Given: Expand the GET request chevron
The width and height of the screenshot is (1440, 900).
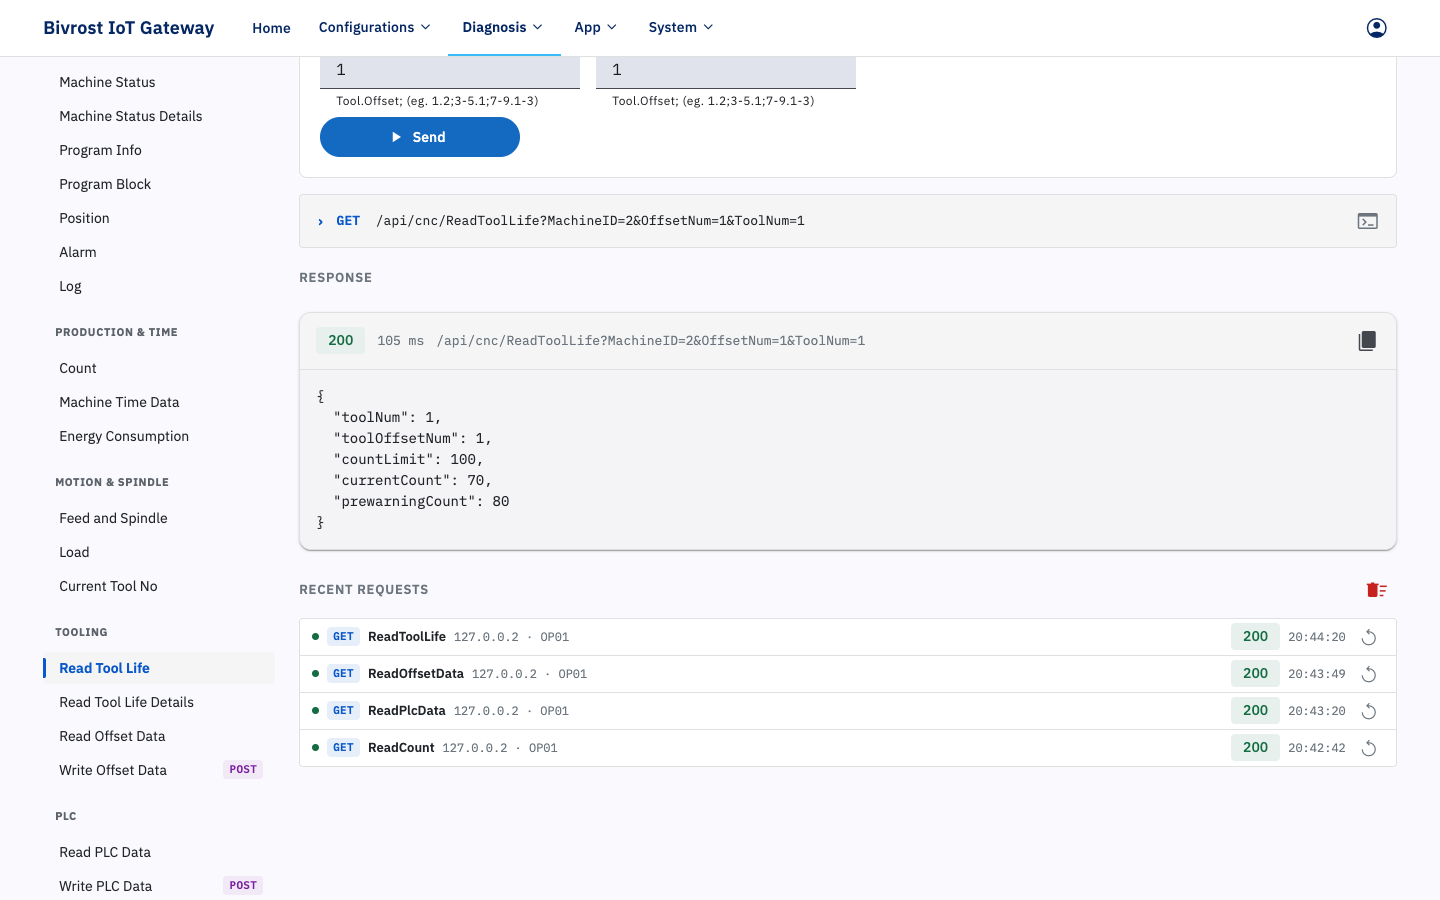Looking at the screenshot, I should tap(320, 222).
